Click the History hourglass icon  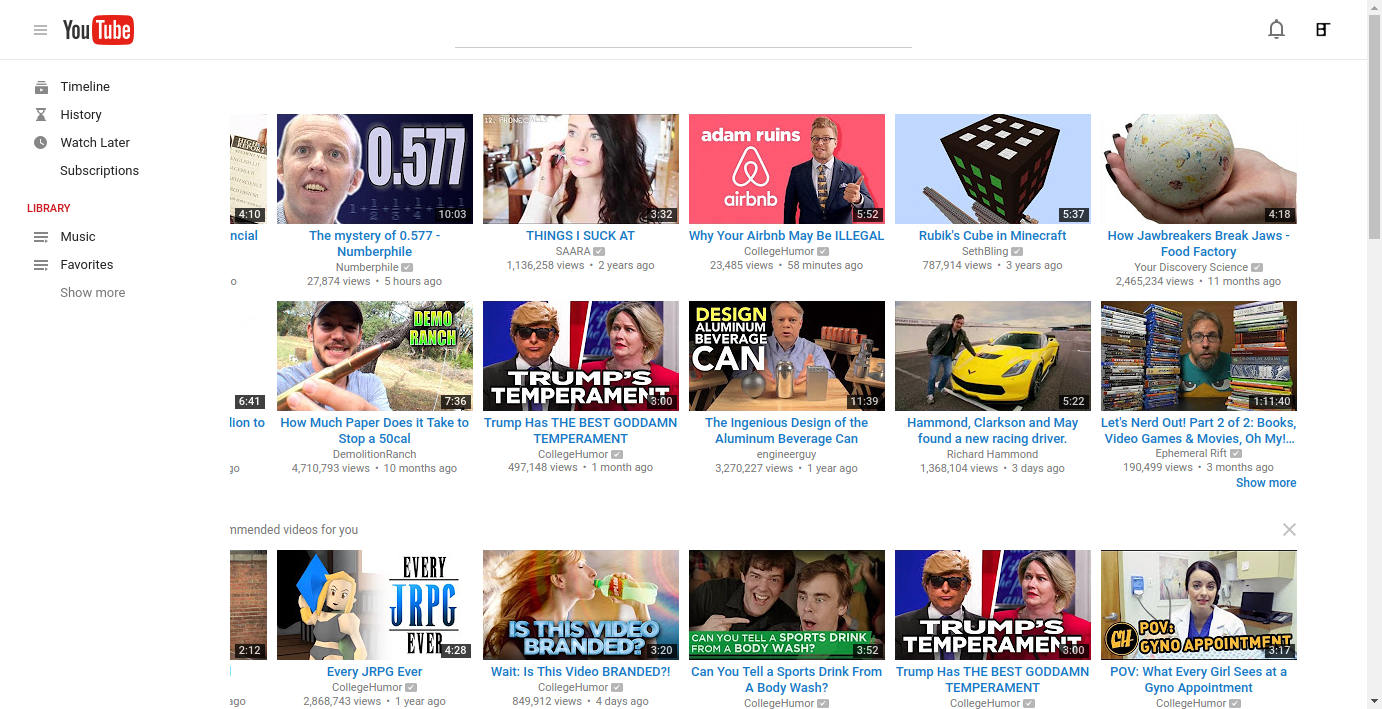(x=40, y=115)
